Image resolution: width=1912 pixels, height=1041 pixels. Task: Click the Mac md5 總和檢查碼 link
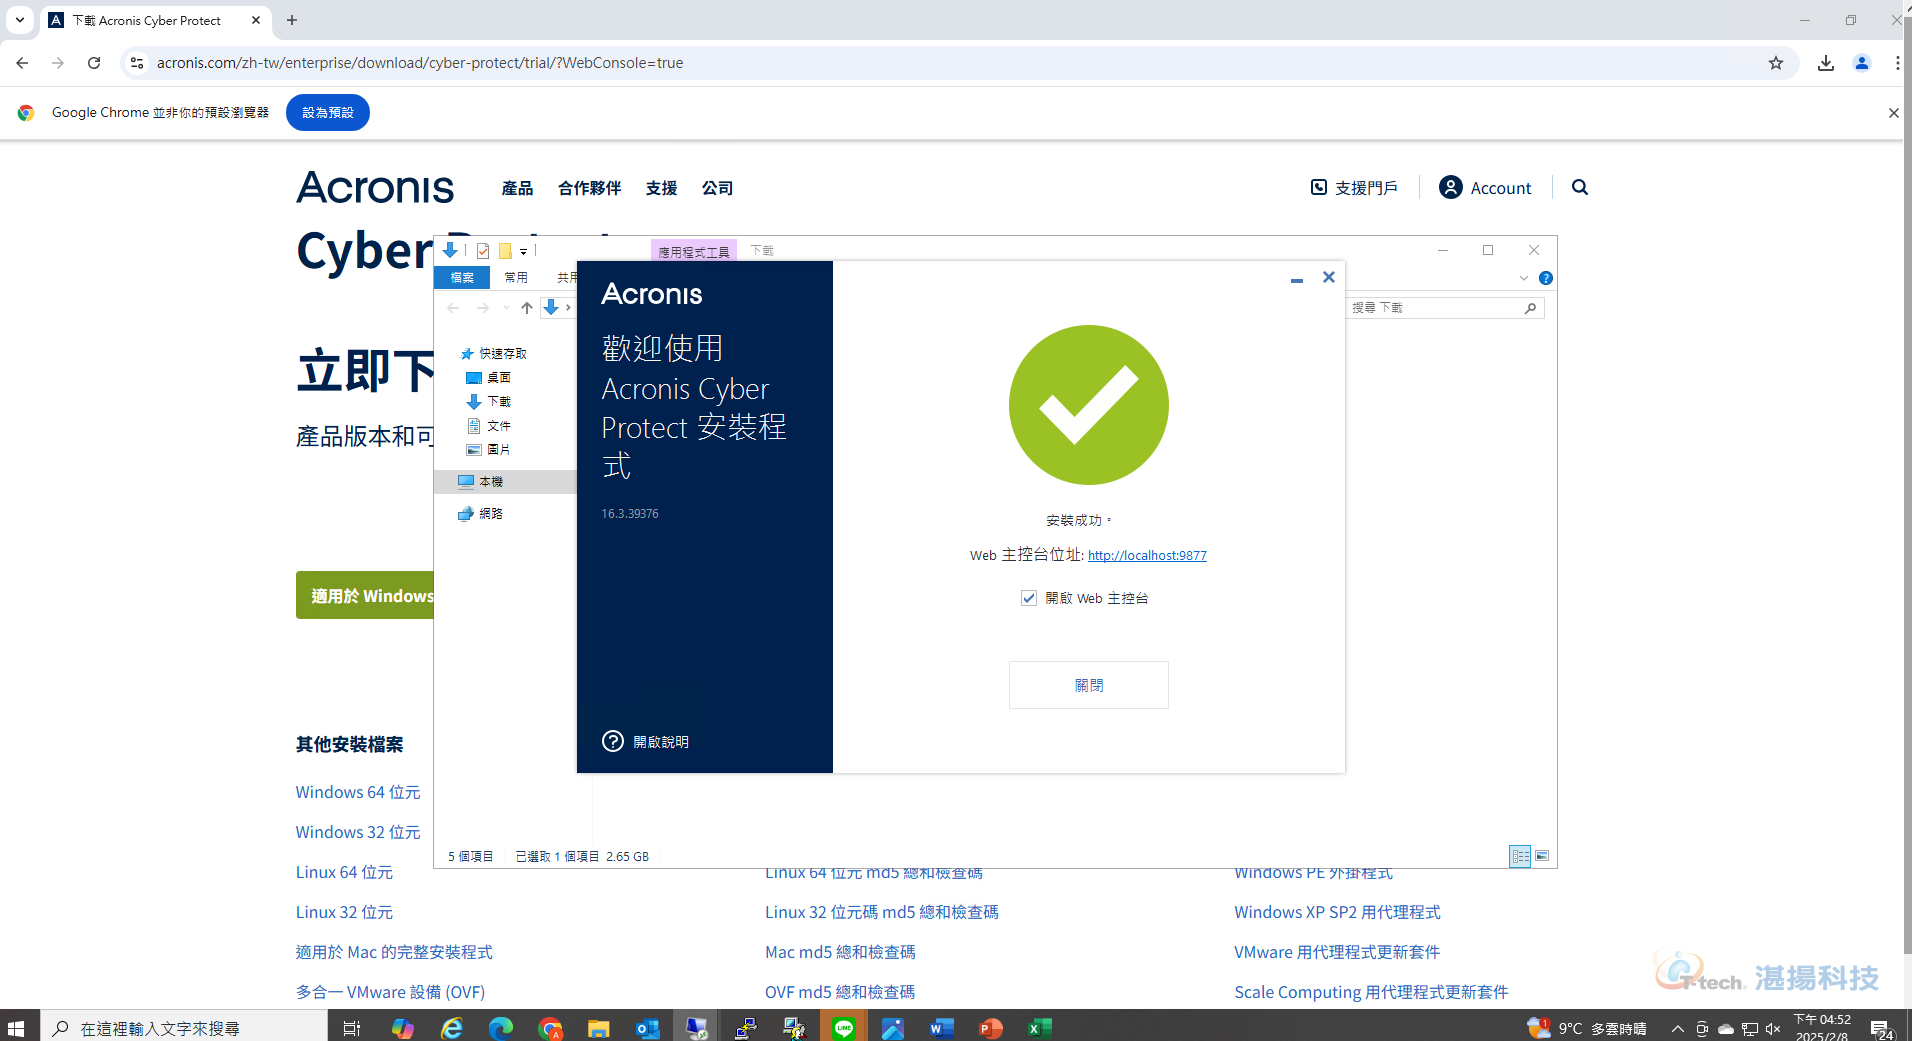tap(840, 952)
